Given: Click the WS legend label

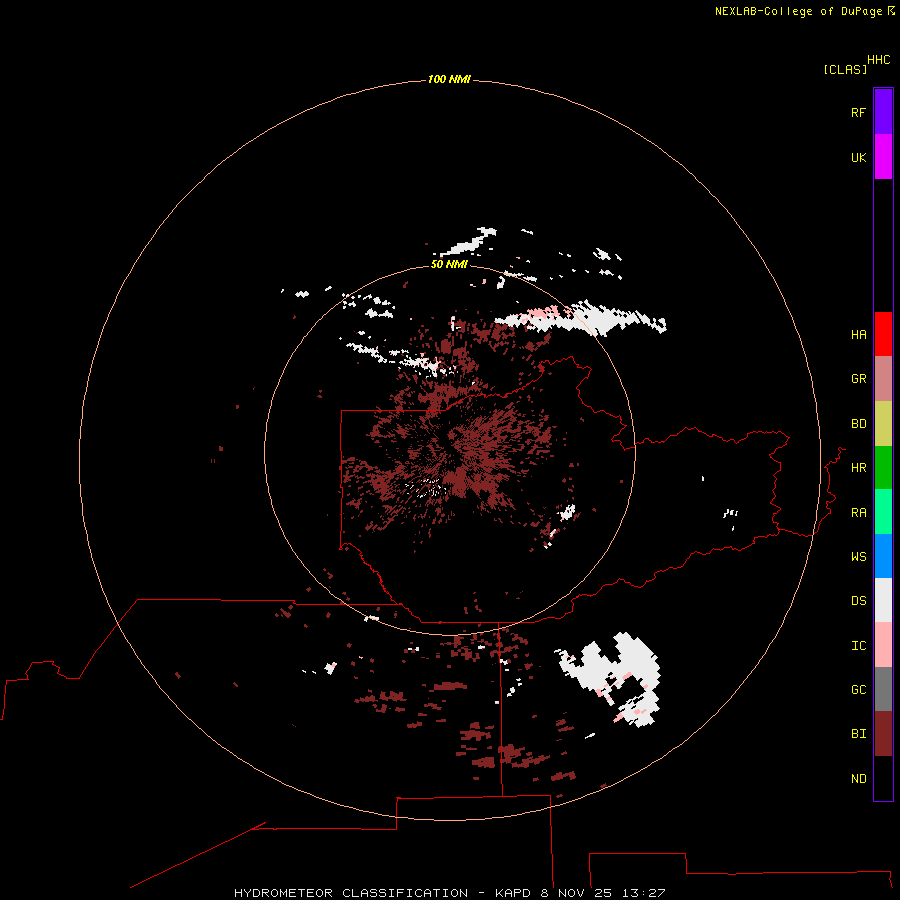Looking at the screenshot, I should click(x=858, y=556).
